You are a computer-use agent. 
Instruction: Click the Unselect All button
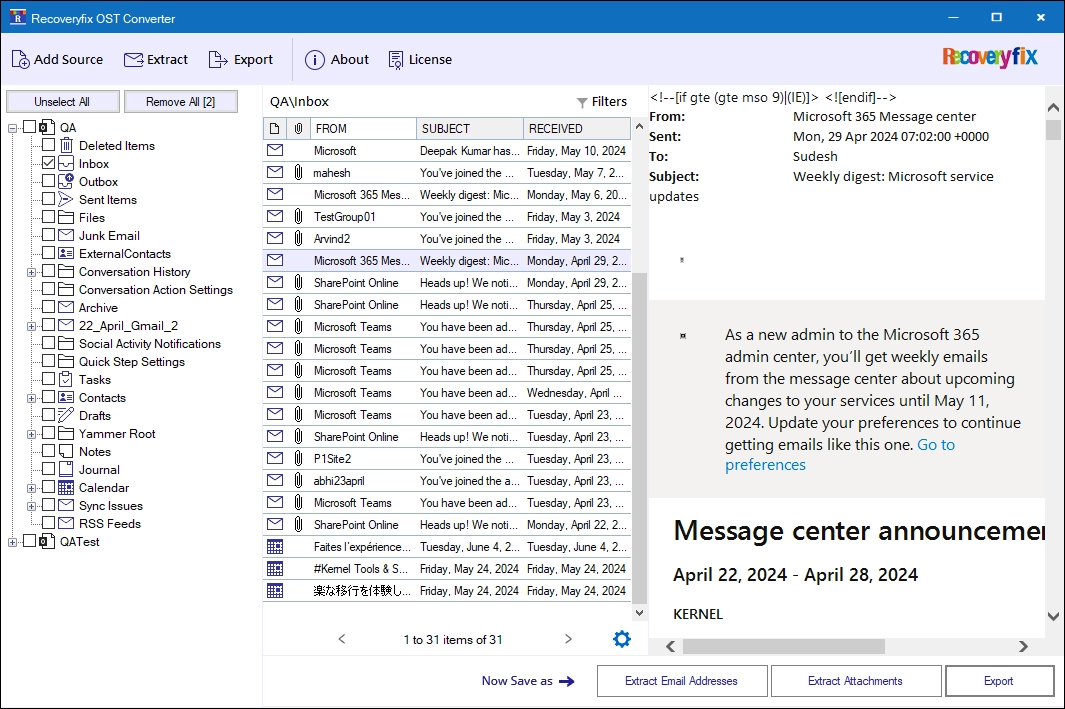point(62,102)
